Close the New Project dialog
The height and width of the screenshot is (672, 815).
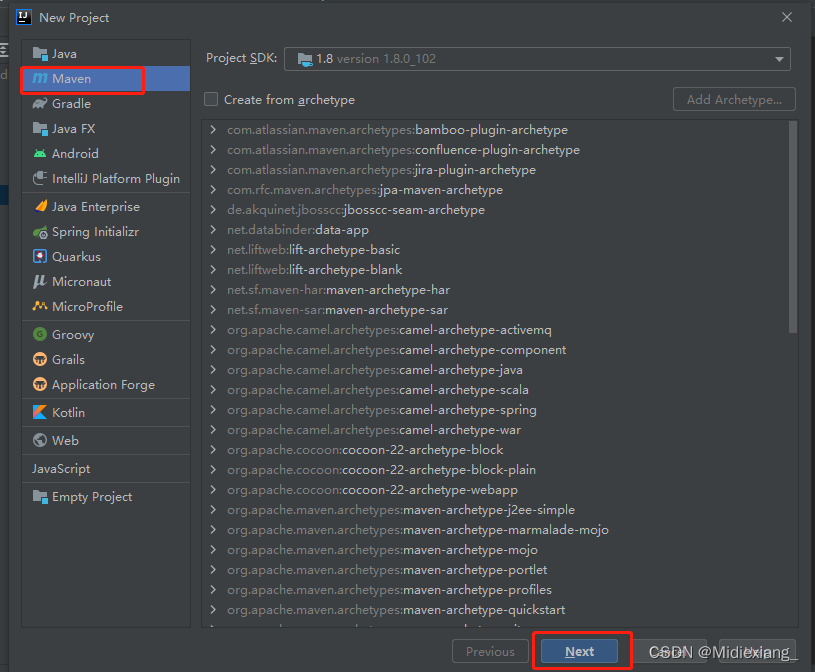pos(787,17)
